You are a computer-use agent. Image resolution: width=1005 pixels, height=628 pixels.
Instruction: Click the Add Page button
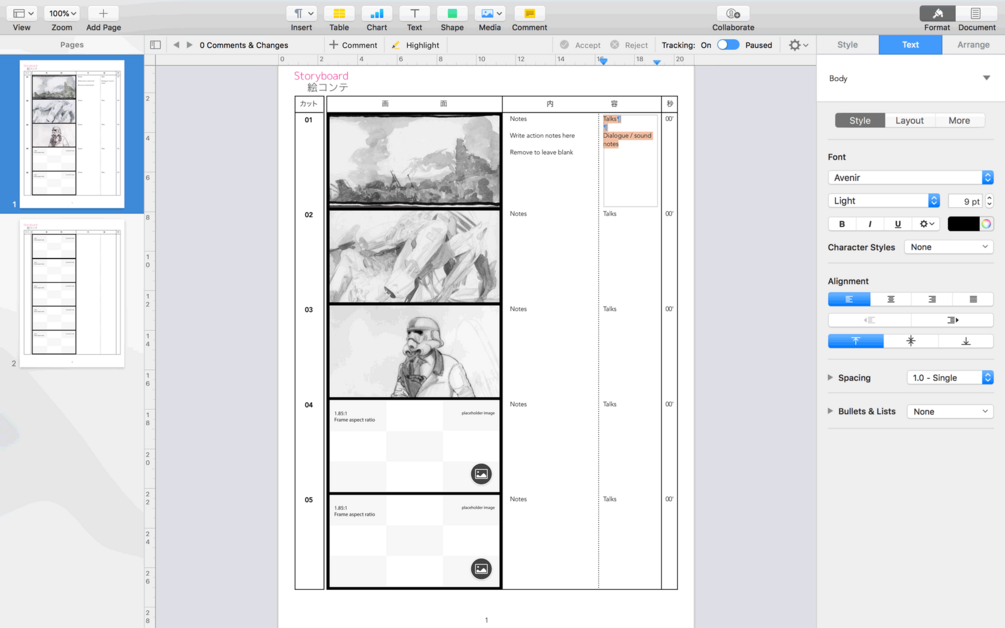[103, 13]
